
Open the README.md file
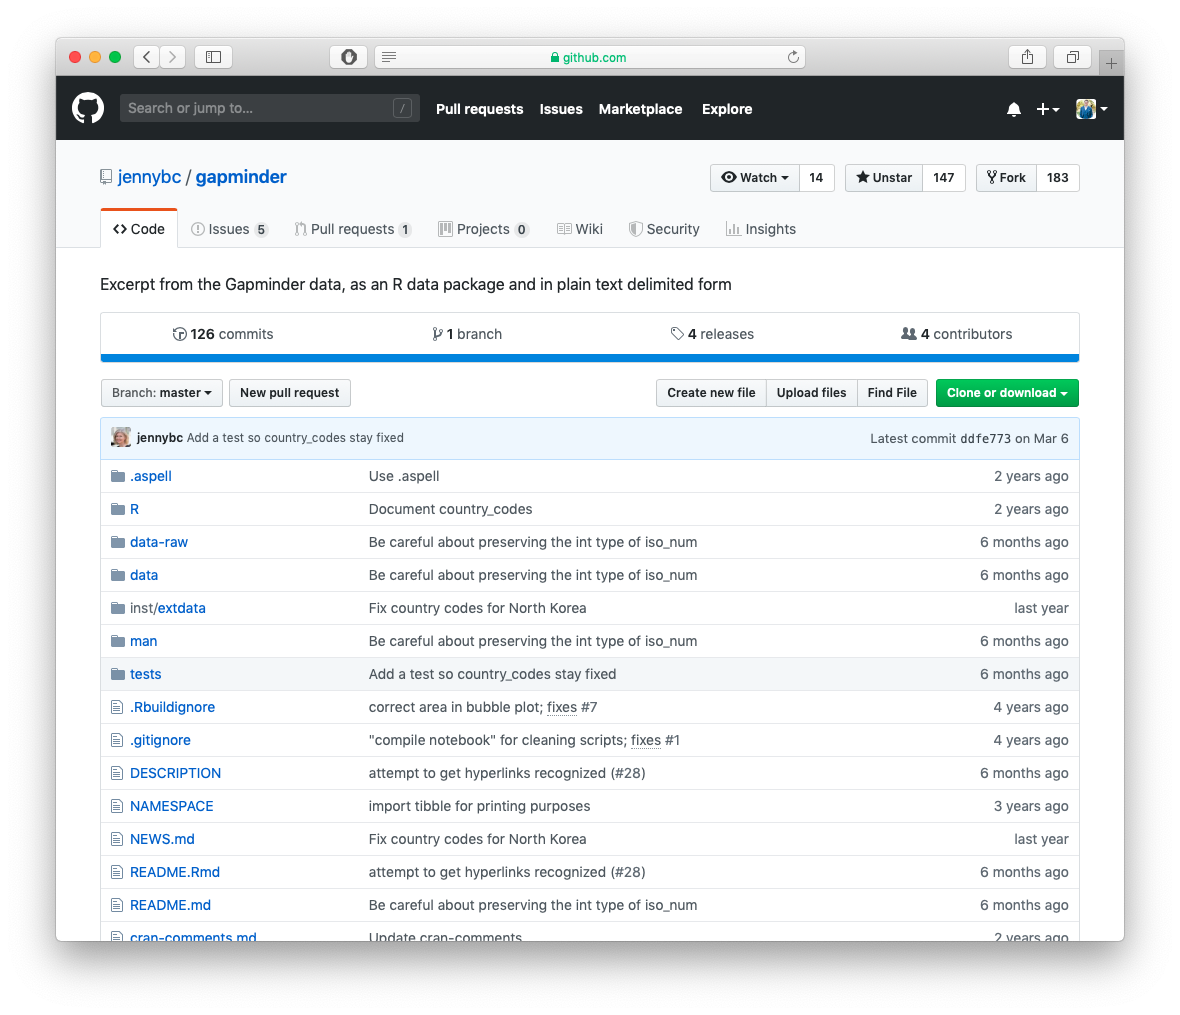(x=170, y=905)
